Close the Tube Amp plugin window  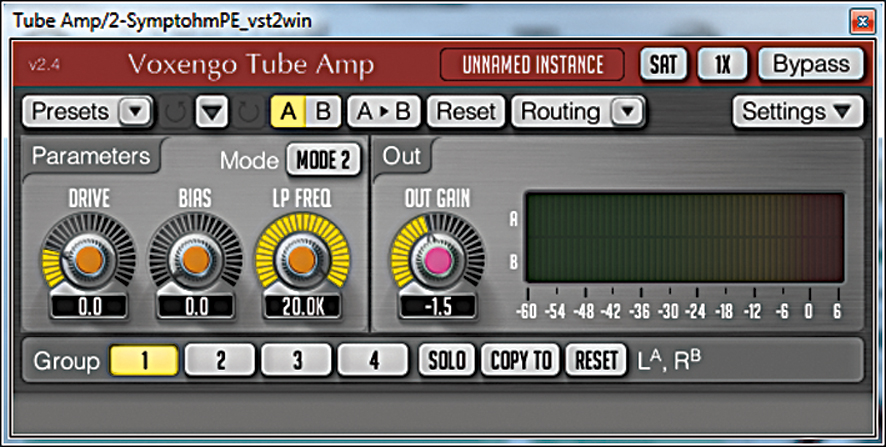click(x=862, y=23)
